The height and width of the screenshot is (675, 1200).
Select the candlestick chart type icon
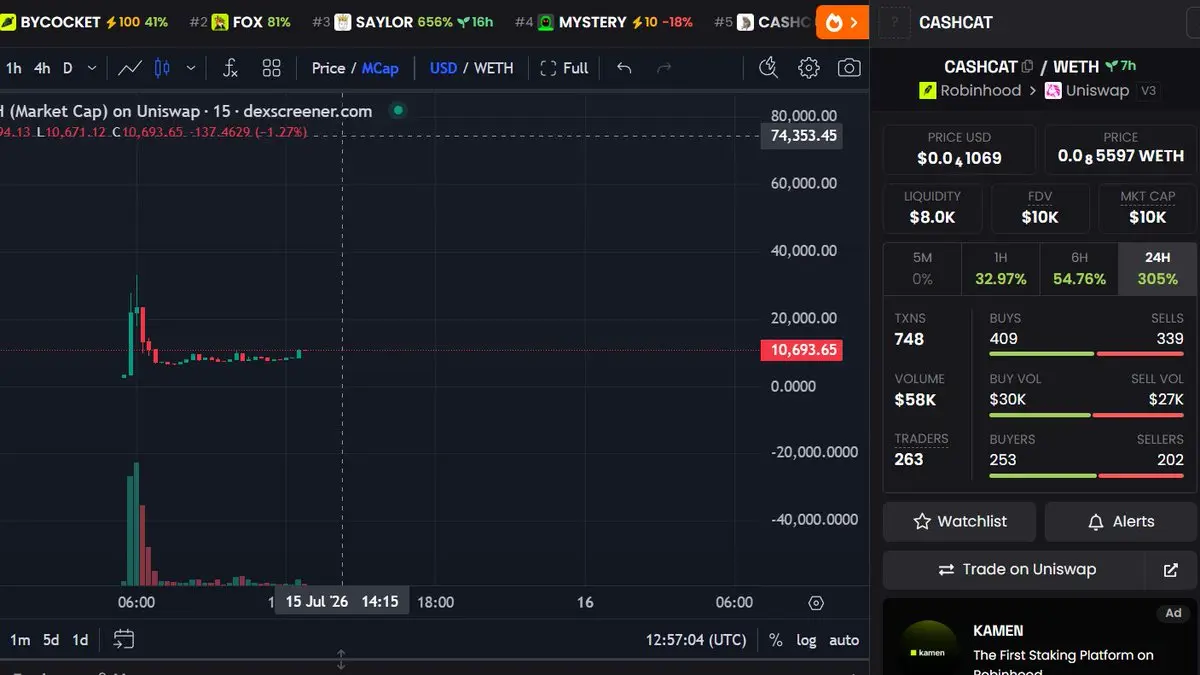[162, 68]
